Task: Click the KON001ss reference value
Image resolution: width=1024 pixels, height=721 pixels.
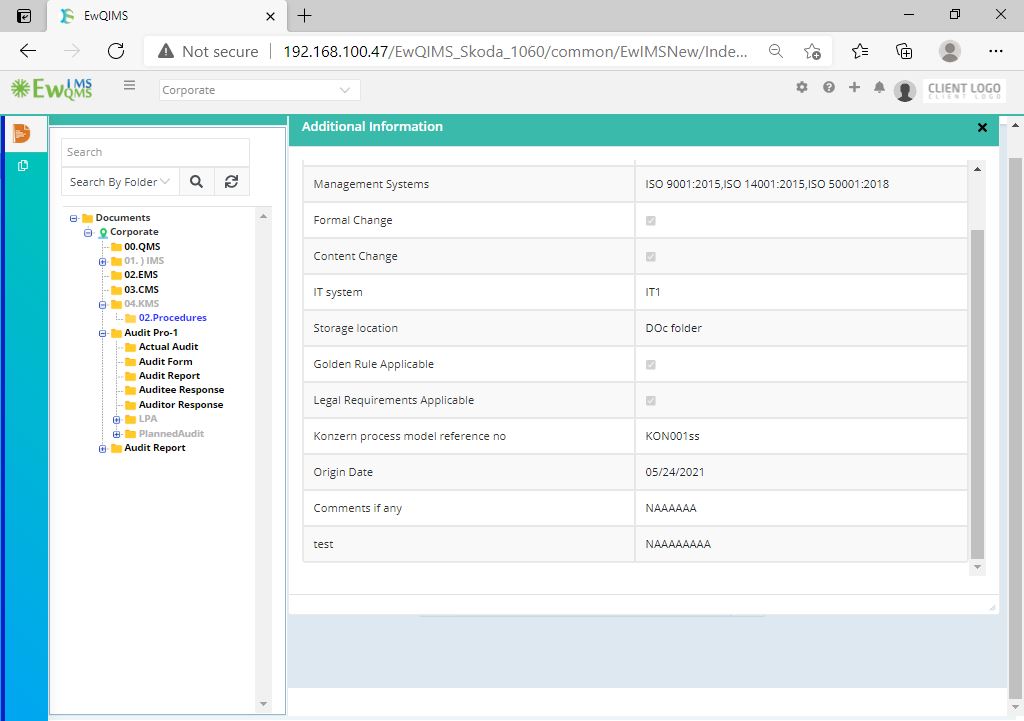Action: tap(672, 436)
